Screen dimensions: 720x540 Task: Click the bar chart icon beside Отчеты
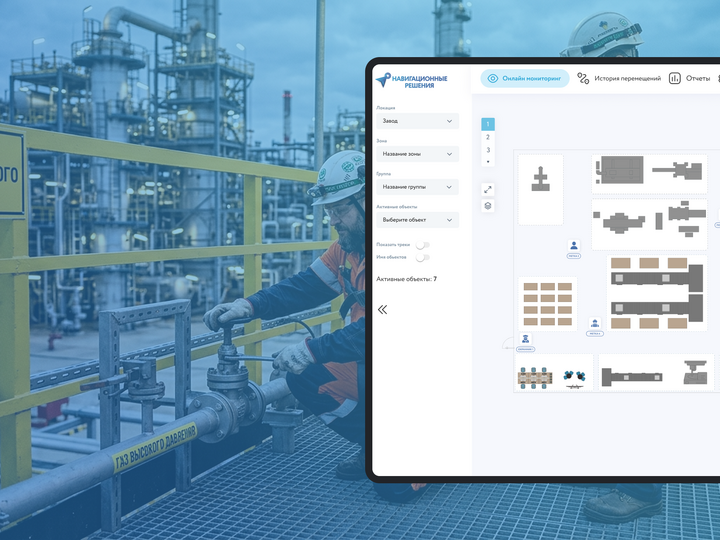tap(675, 78)
